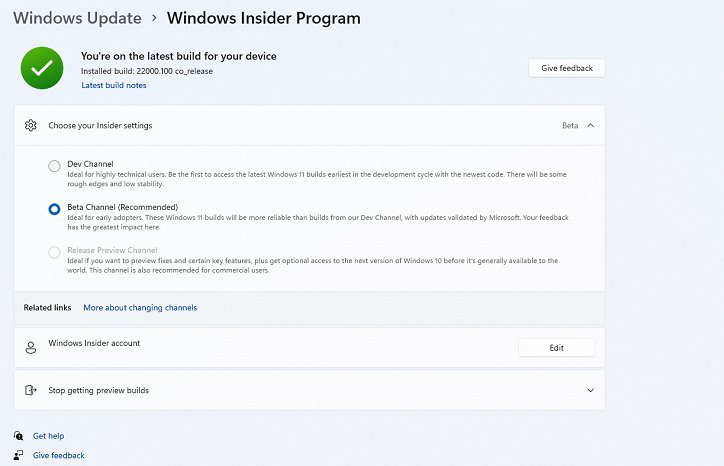Image resolution: width=724 pixels, height=466 pixels.
Task: Click the Give feedback button at top right
Action: pos(567,68)
